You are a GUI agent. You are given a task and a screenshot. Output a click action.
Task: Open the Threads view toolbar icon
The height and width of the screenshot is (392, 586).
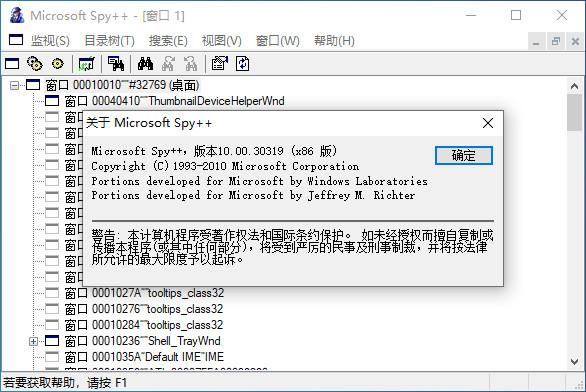[58, 64]
